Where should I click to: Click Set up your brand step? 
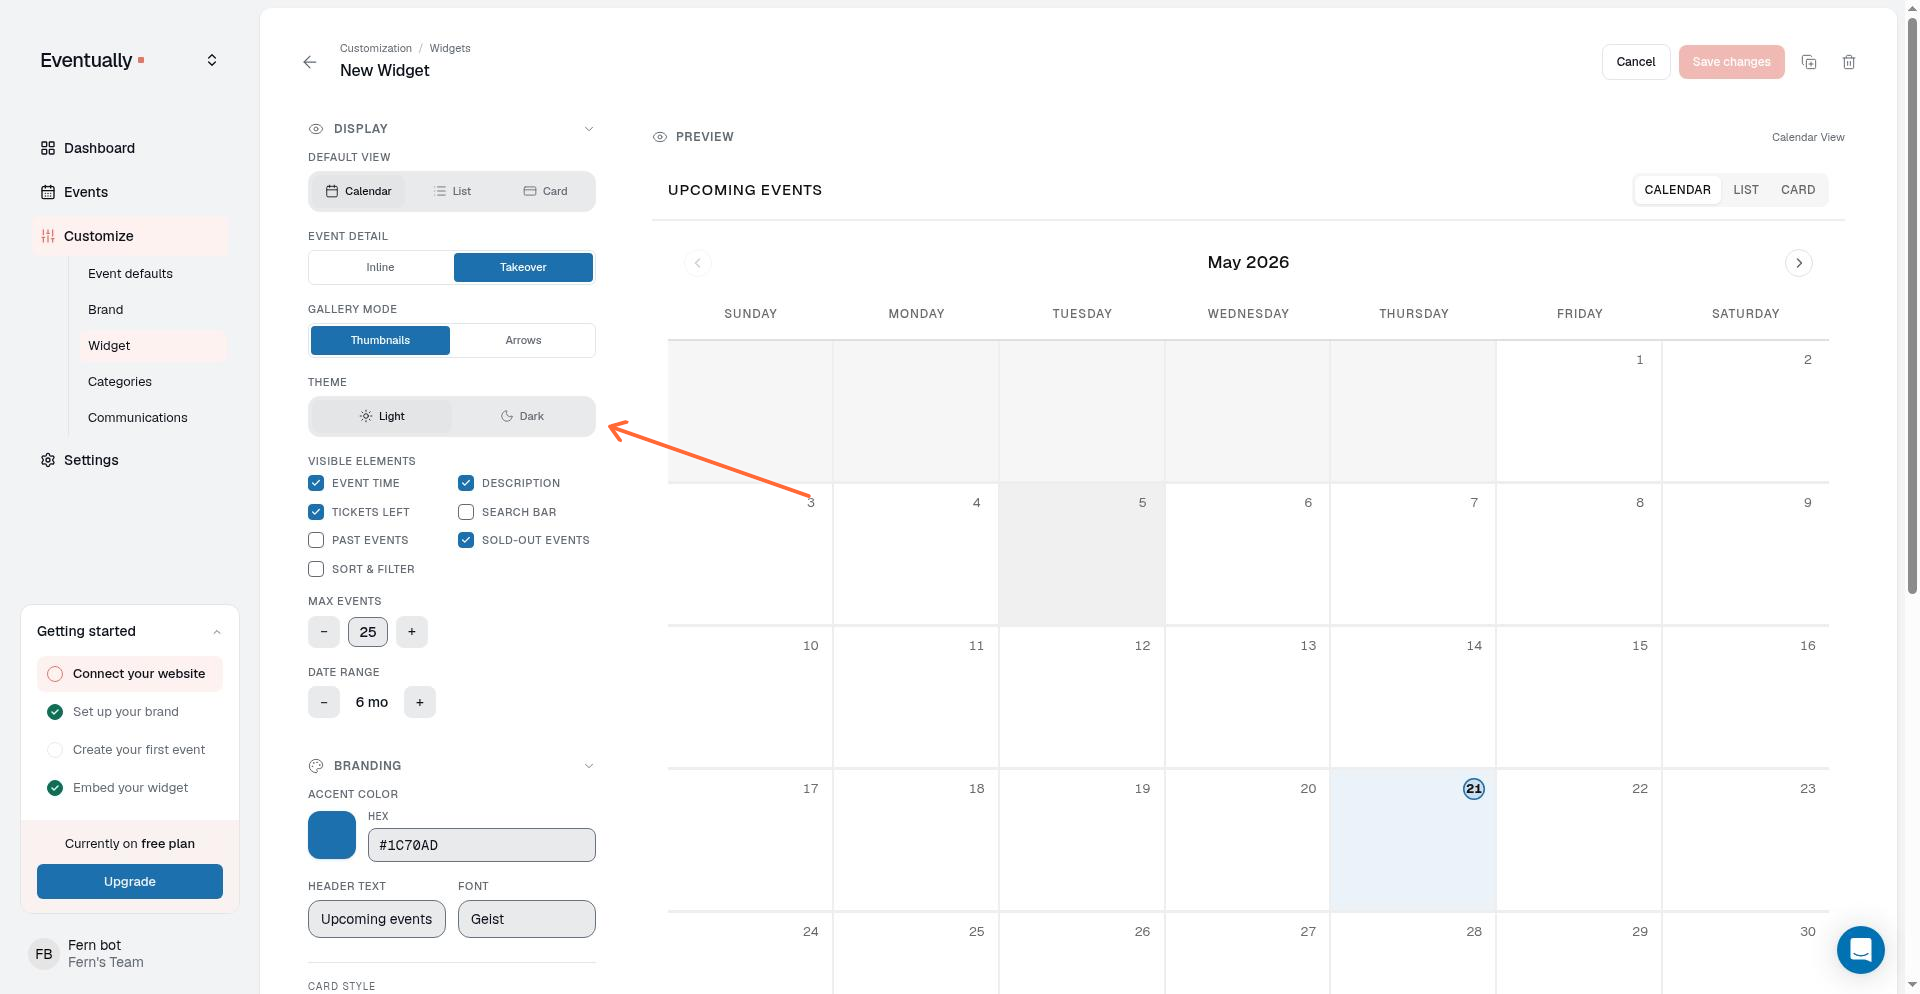(x=130, y=712)
